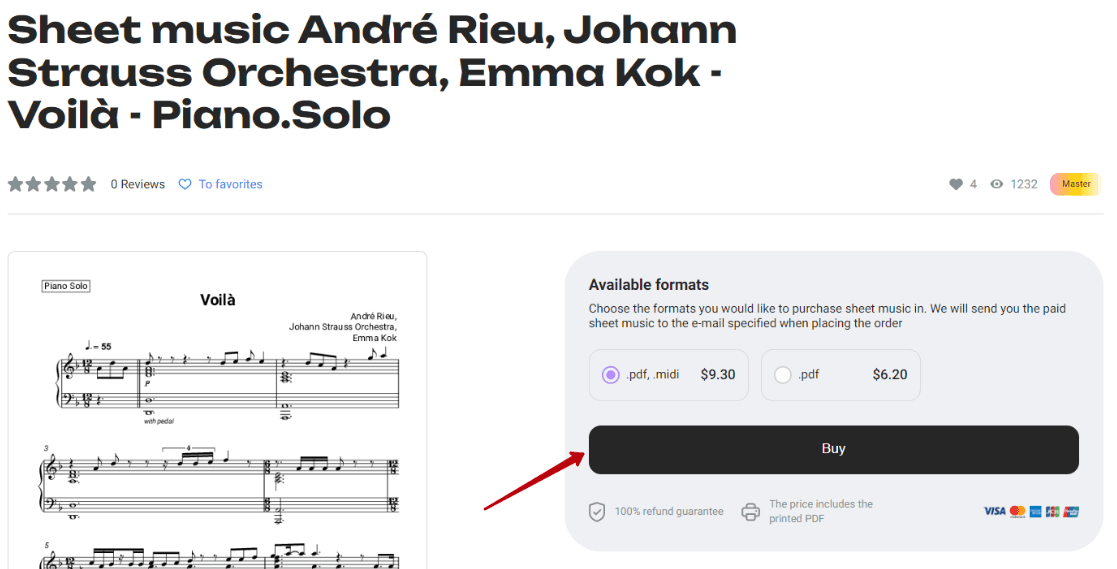Click the eye views icon
This screenshot has width=1117, height=569.
pos(997,184)
